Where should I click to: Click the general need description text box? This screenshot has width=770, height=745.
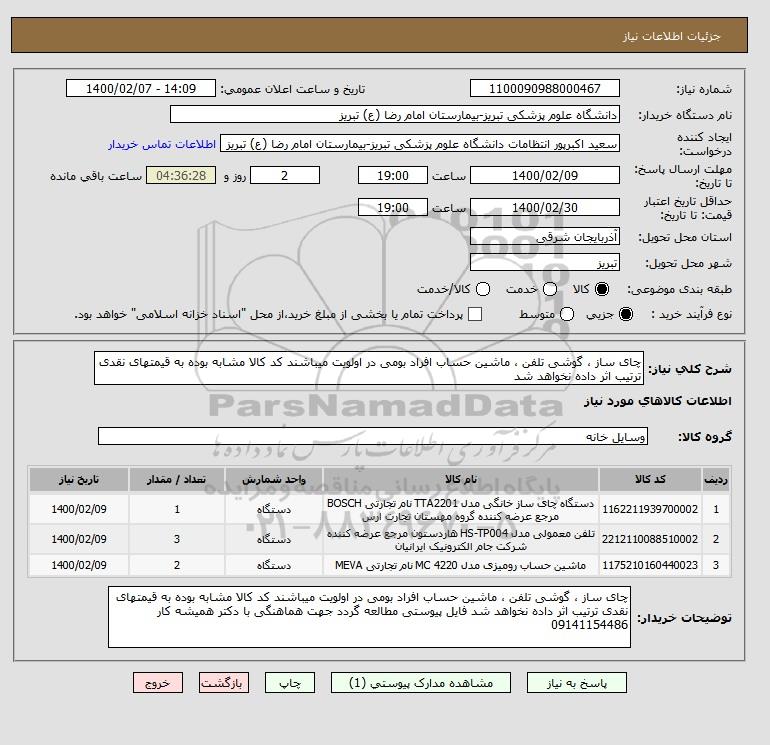(x=369, y=368)
